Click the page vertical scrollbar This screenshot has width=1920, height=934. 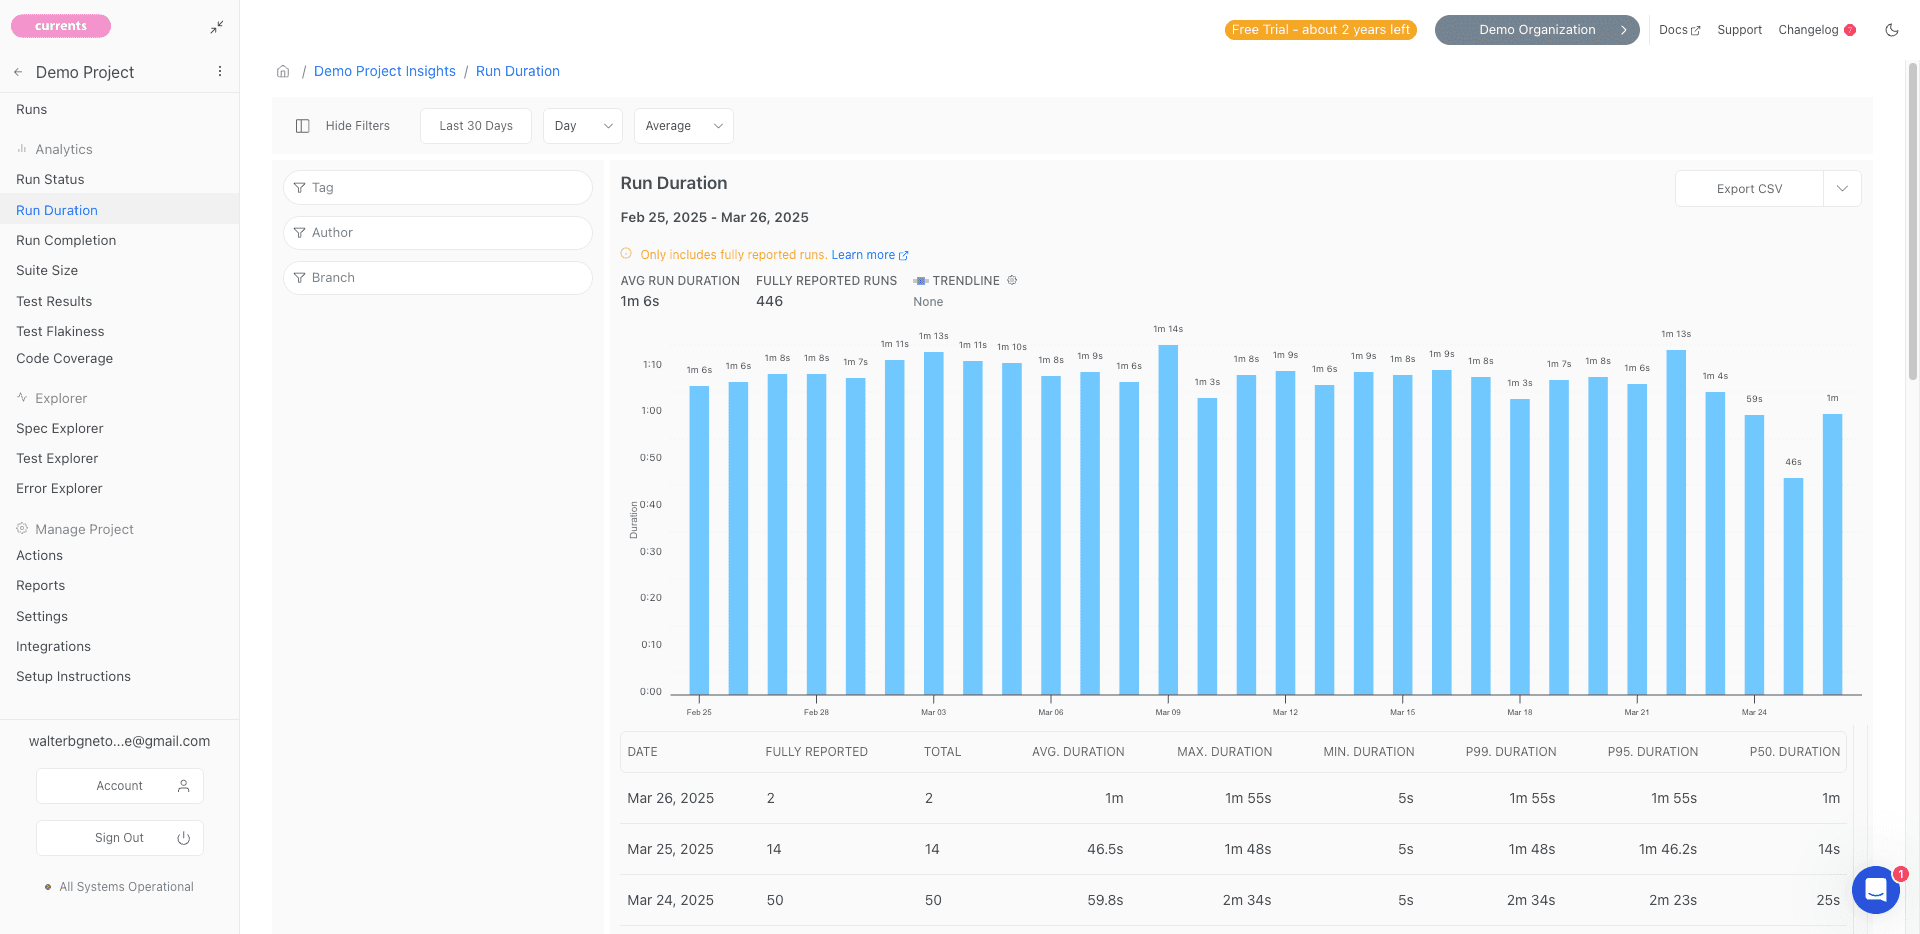tap(1913, 220)
